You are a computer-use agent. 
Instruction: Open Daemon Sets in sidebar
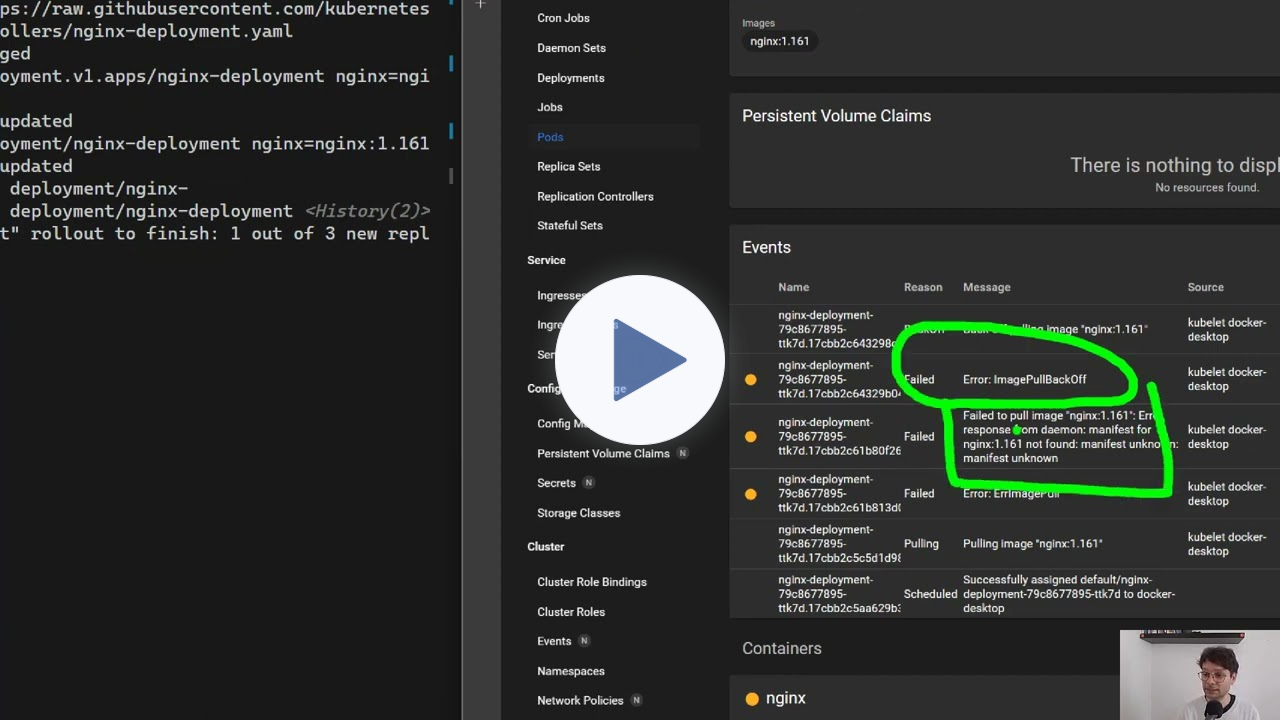(x=571, y=48)
